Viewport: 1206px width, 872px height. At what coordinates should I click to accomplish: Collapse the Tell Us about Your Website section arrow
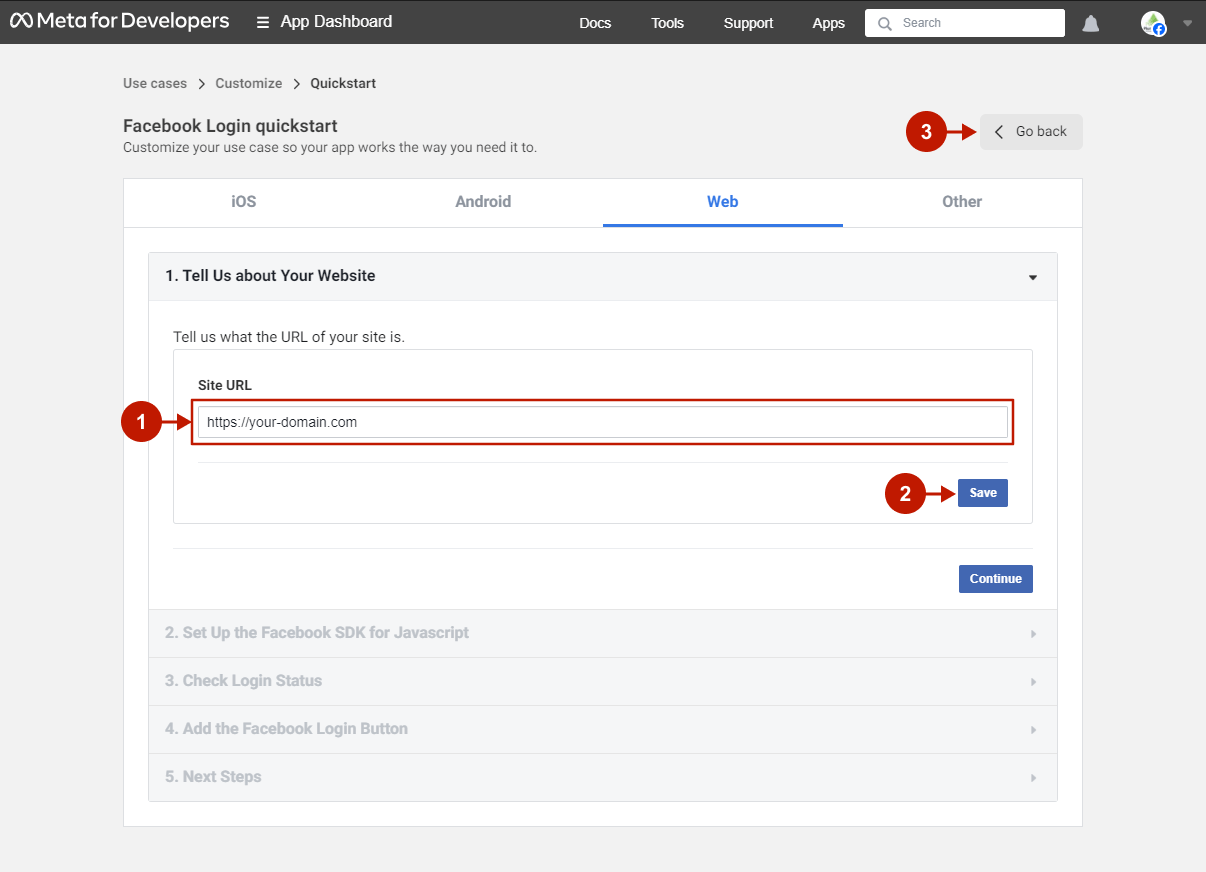(1033, 277)
